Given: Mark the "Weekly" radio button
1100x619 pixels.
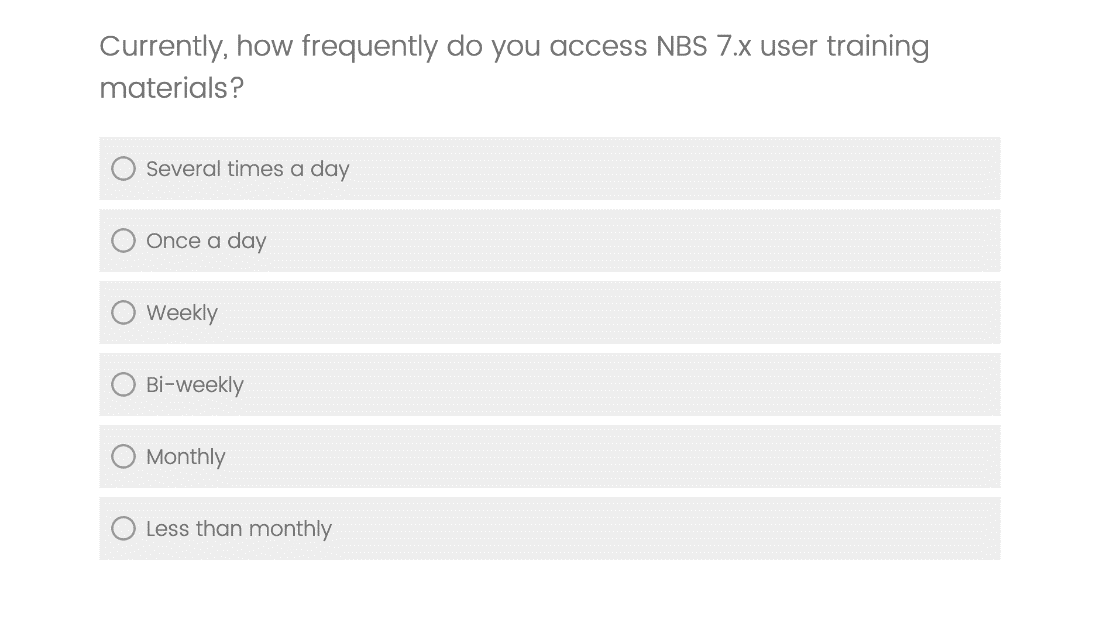Looking at the screenshot, I should [123, 313].
